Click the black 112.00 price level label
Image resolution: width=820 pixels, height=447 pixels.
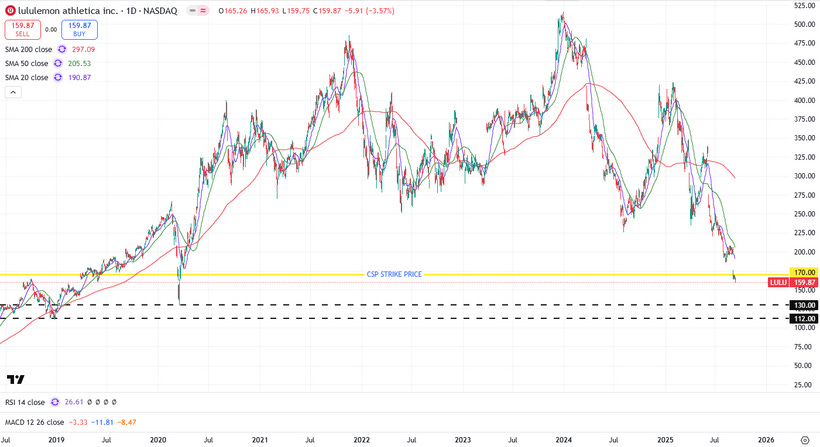coord(804,318)
